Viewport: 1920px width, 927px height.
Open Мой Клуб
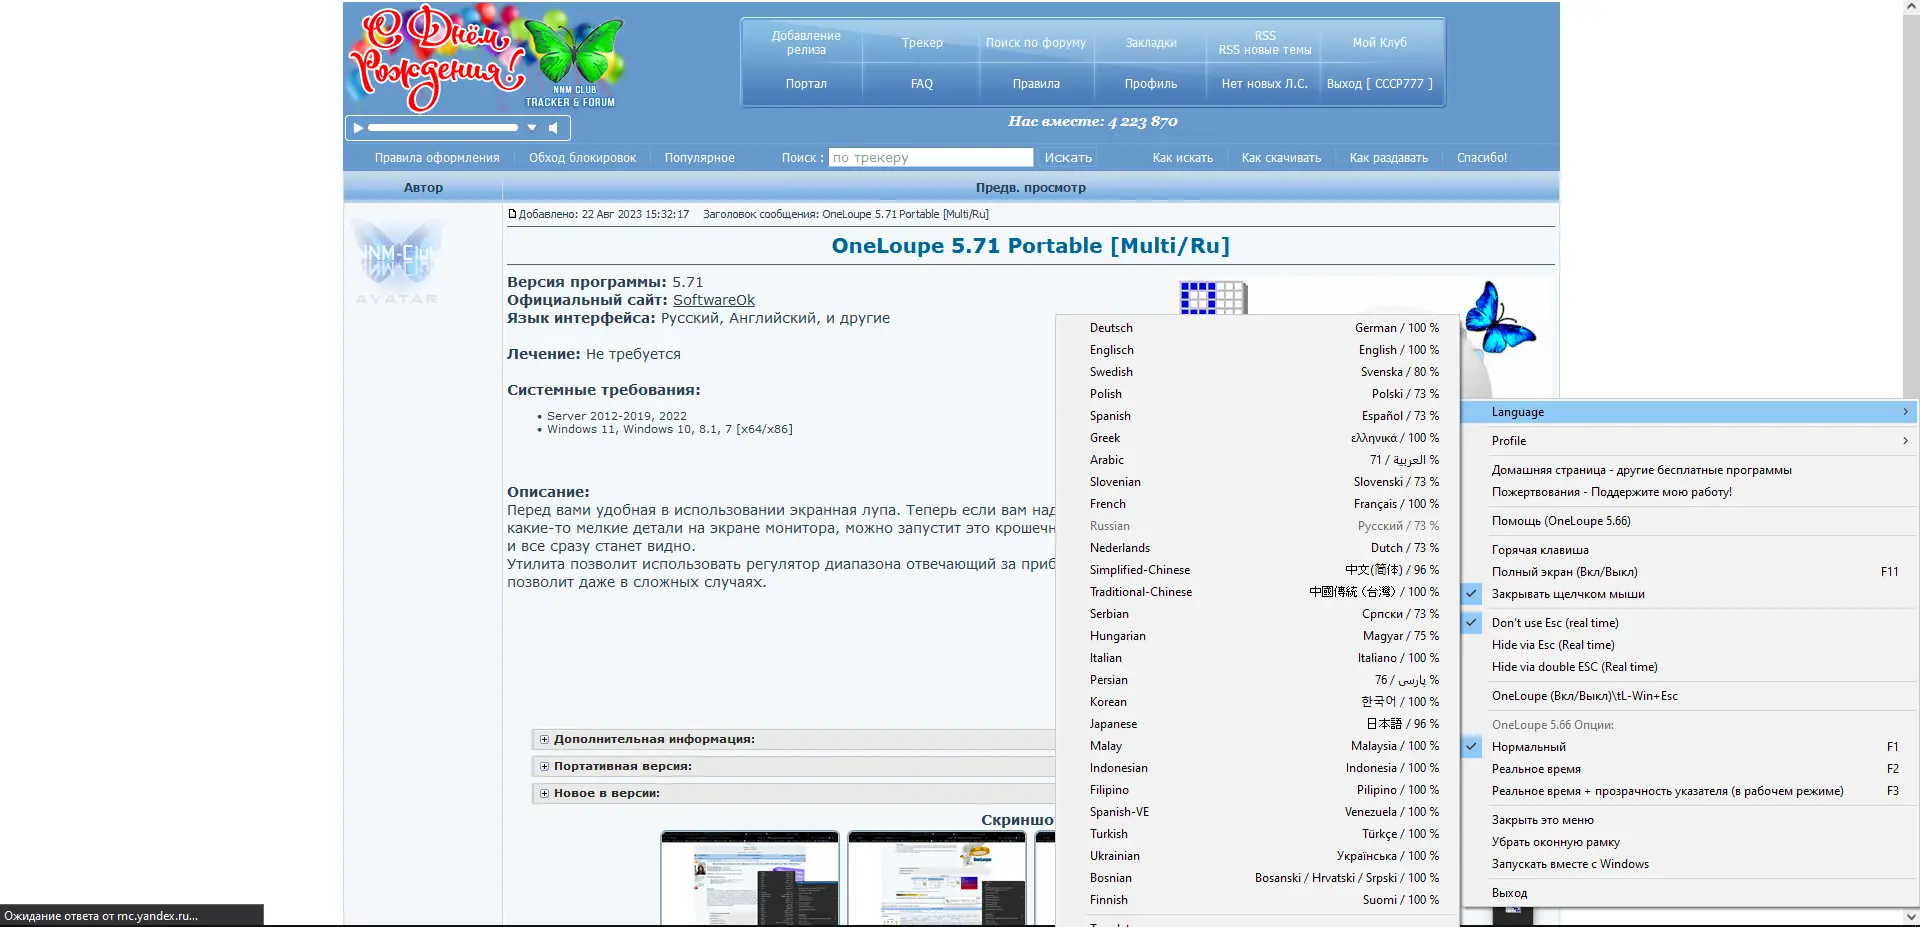point(1380,43)
